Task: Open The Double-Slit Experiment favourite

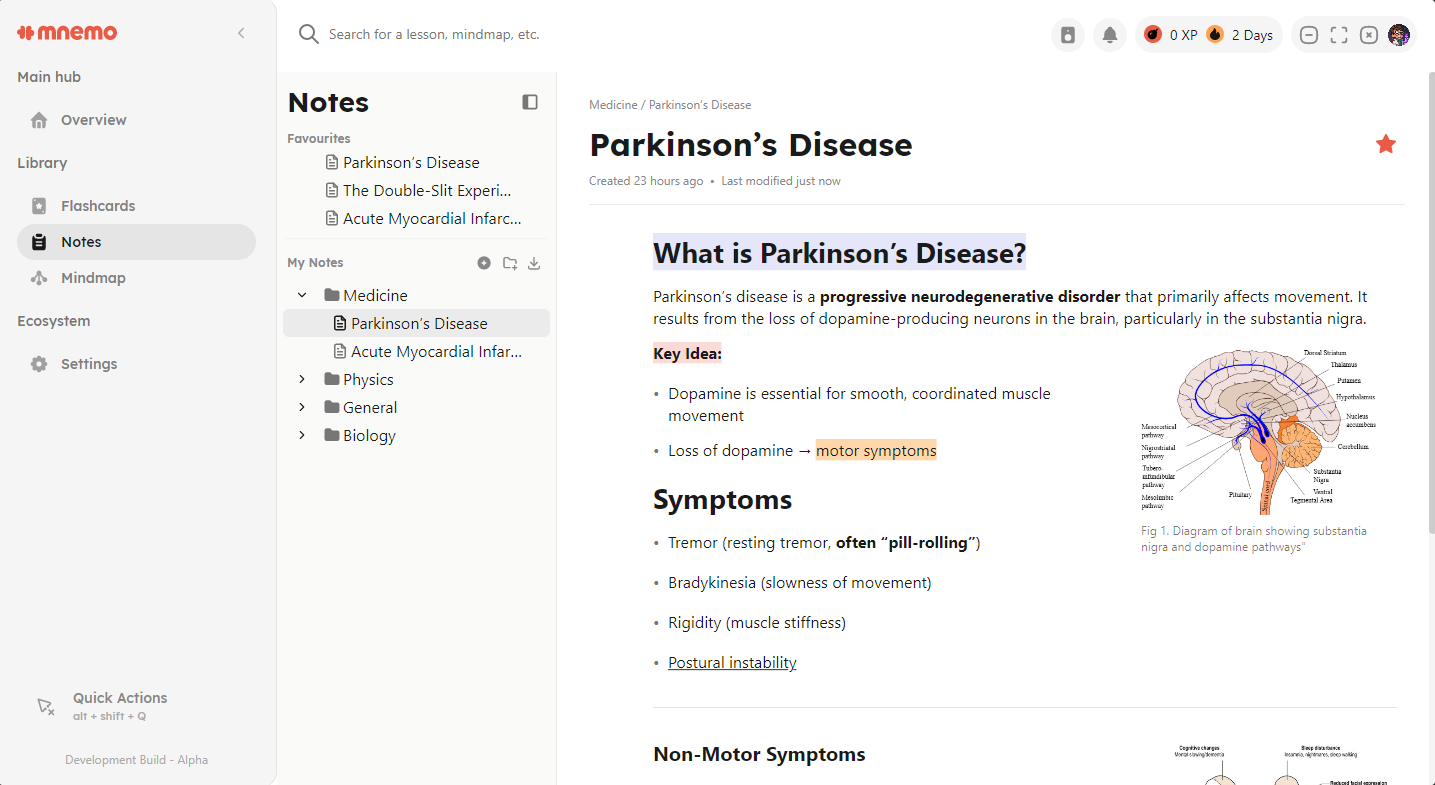Action: [x=427, y=190]
